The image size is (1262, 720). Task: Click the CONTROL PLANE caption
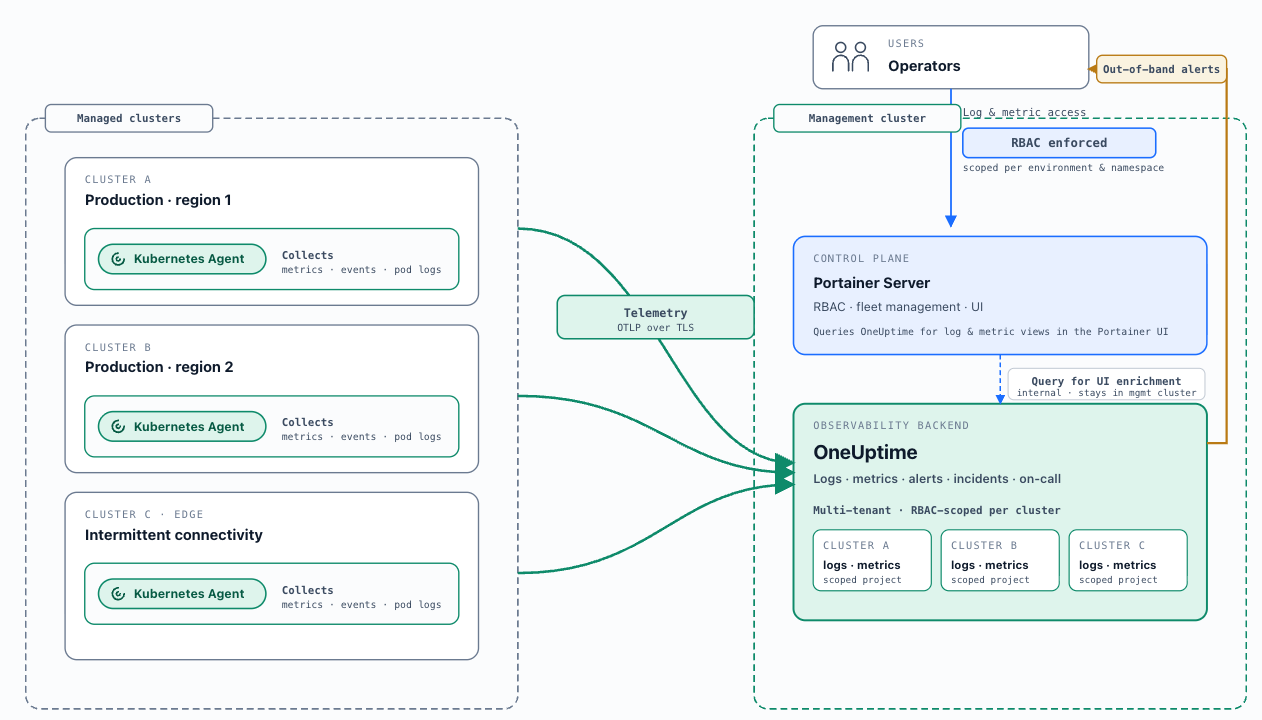pyautogui.click(x=860, y=258)
